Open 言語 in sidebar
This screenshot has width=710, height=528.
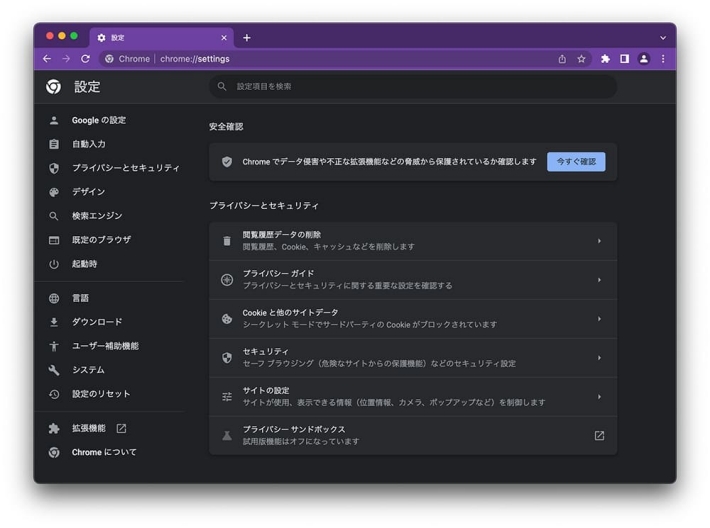(80, 298)
